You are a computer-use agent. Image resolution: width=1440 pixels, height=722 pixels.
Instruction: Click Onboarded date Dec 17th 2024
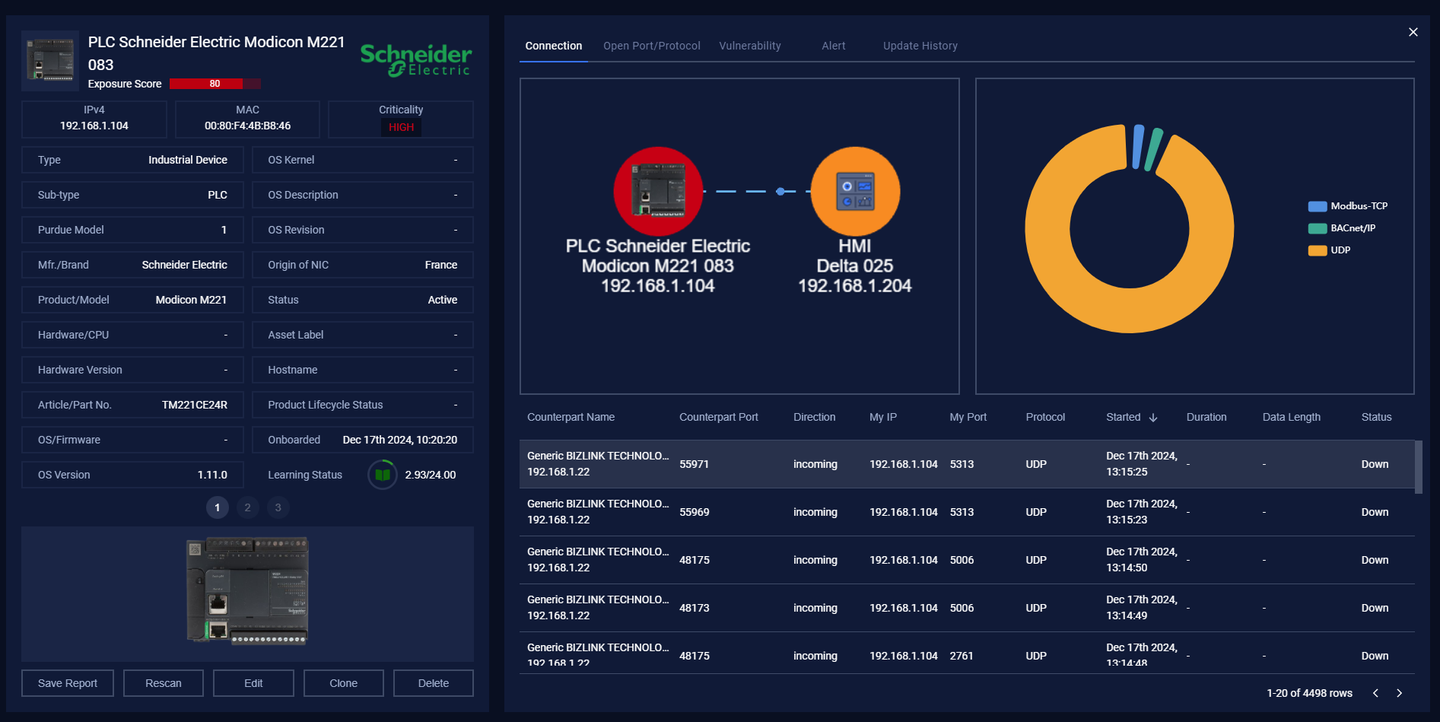[x=400, y=440]
